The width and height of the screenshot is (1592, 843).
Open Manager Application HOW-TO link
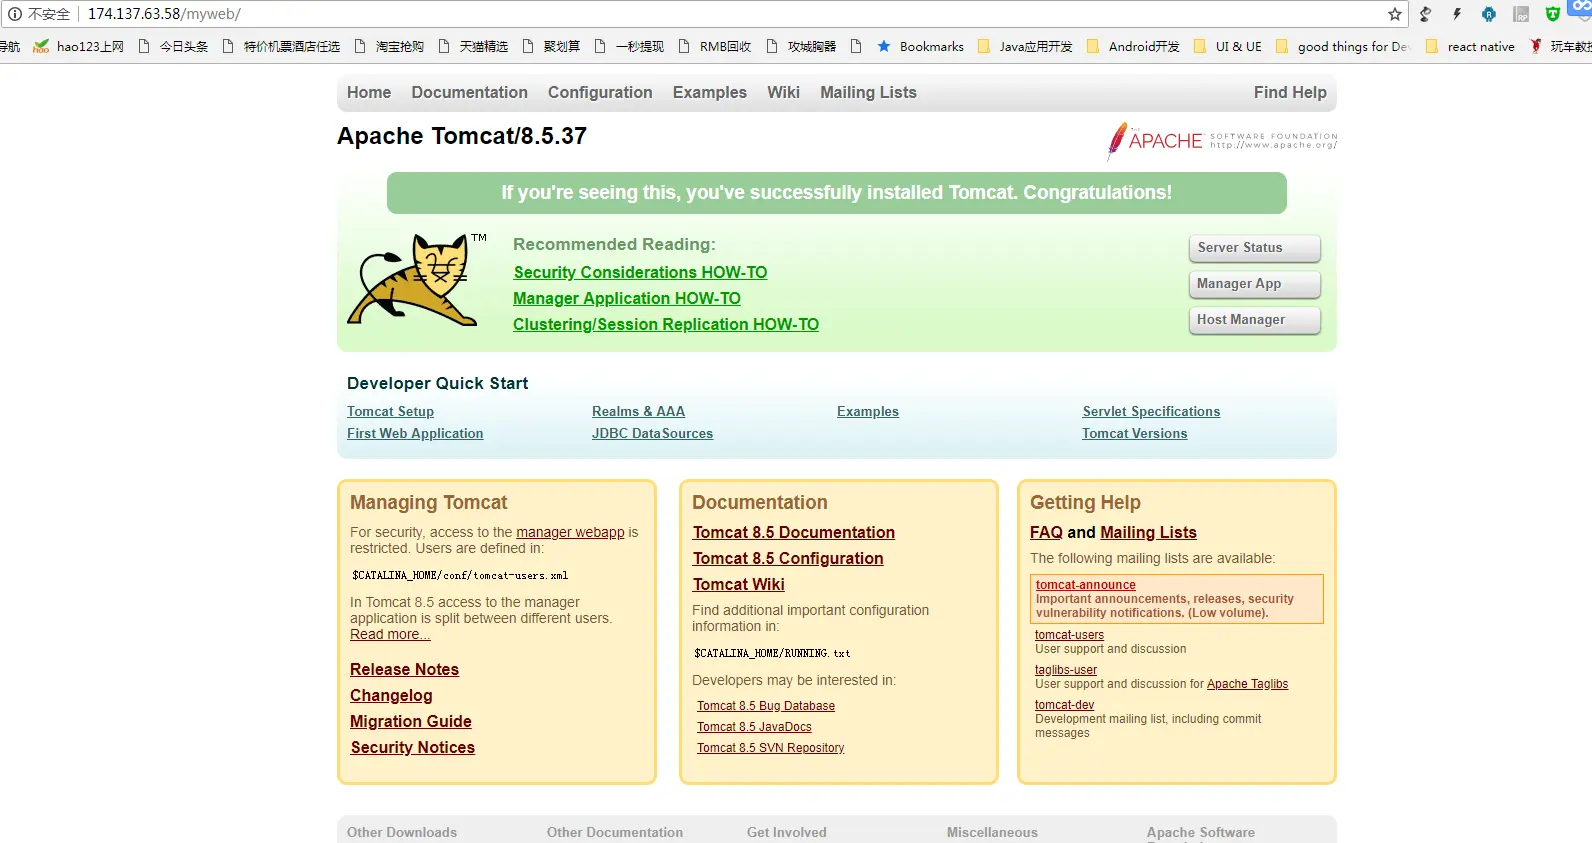click(x=627, y=298)
